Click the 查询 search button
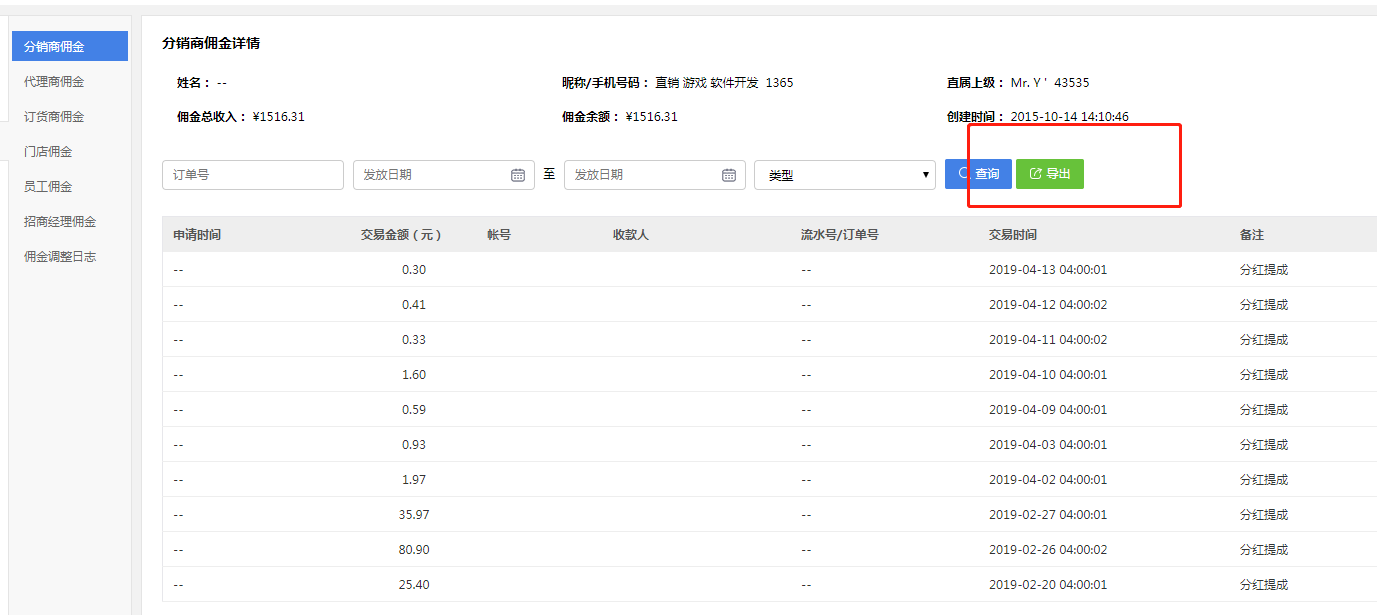Viewport: 1377px width, 615px height. pos(978,174)
